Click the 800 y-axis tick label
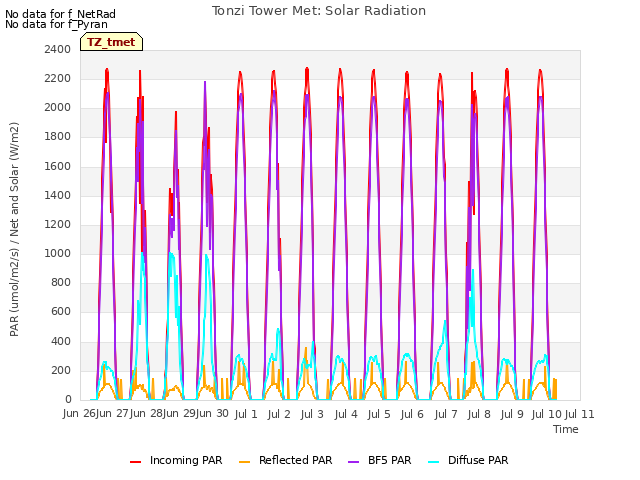The height and width of the screenshot is (480, 640). pos(61,282)
